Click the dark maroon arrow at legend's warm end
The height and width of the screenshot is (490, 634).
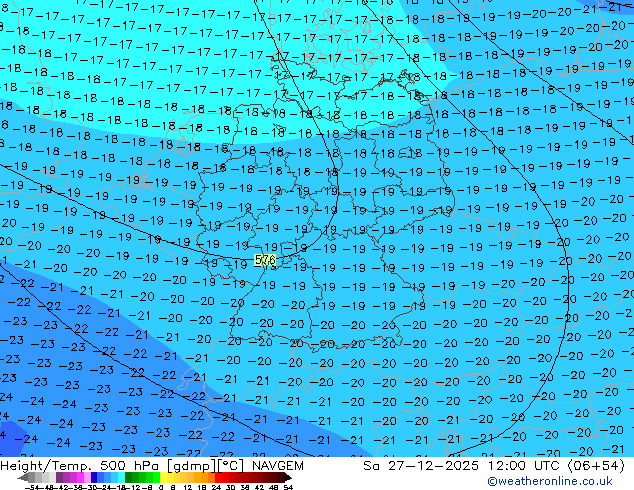click(x=287, y=478)
